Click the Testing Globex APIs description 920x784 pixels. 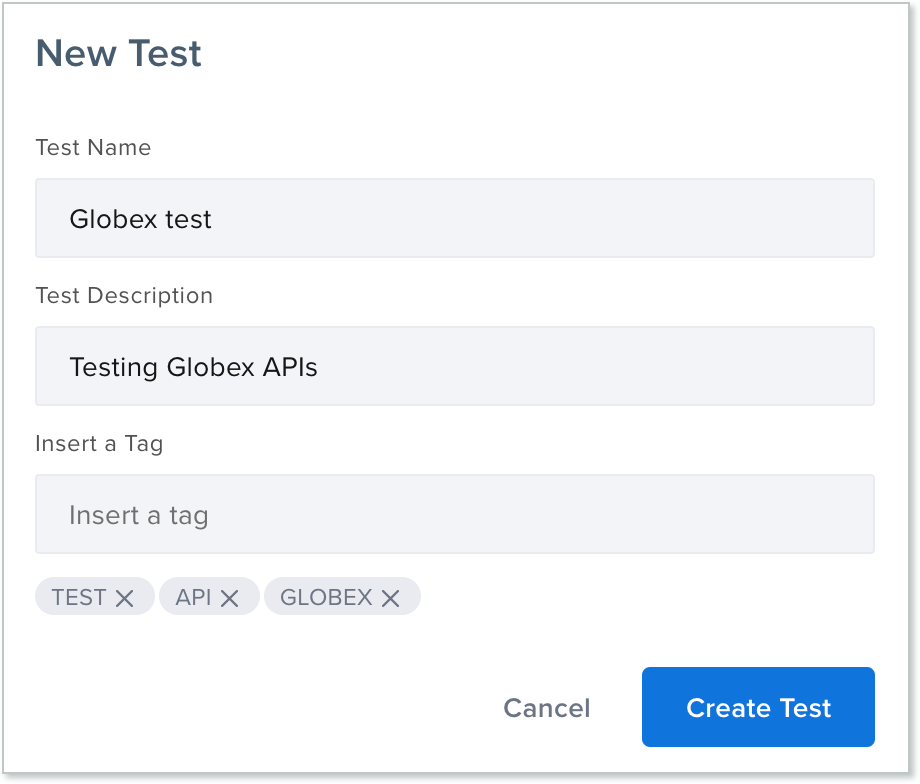(193, 367)
